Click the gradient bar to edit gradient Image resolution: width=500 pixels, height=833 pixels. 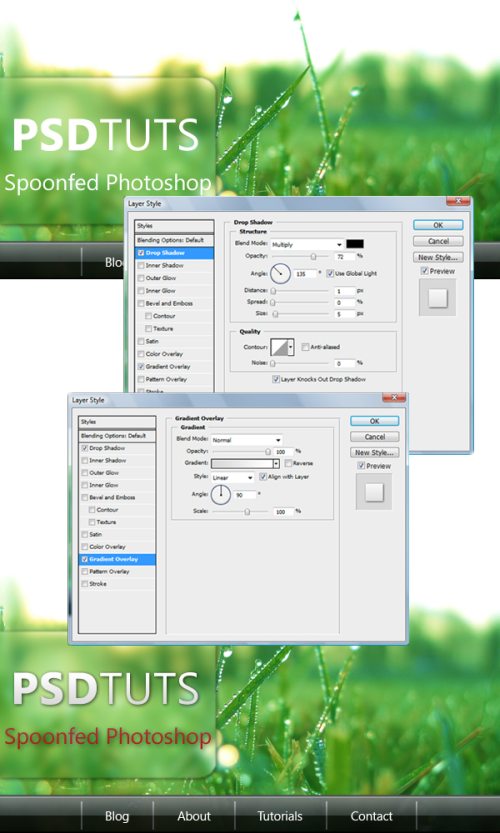coord(242,463)
